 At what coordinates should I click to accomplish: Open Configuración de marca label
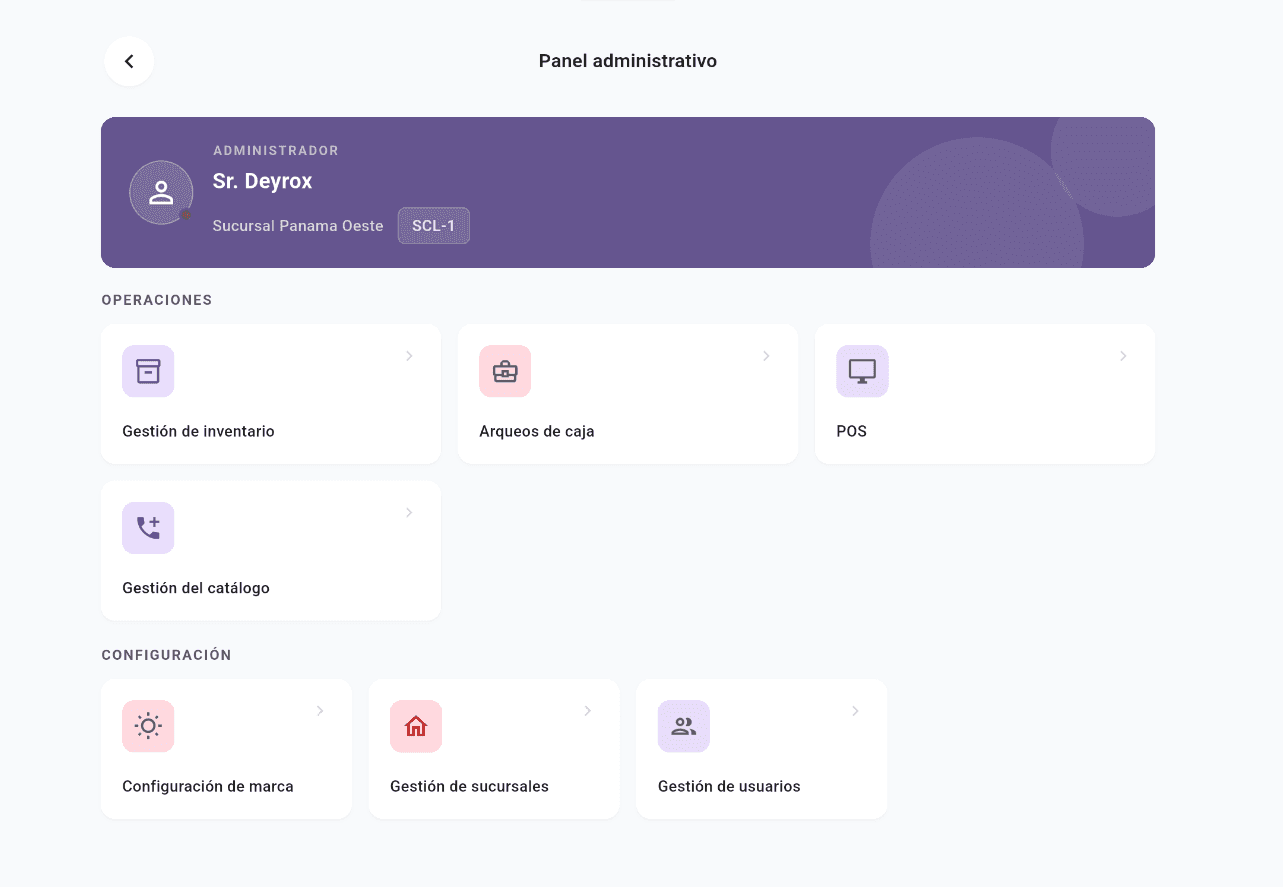pos(208,787)
